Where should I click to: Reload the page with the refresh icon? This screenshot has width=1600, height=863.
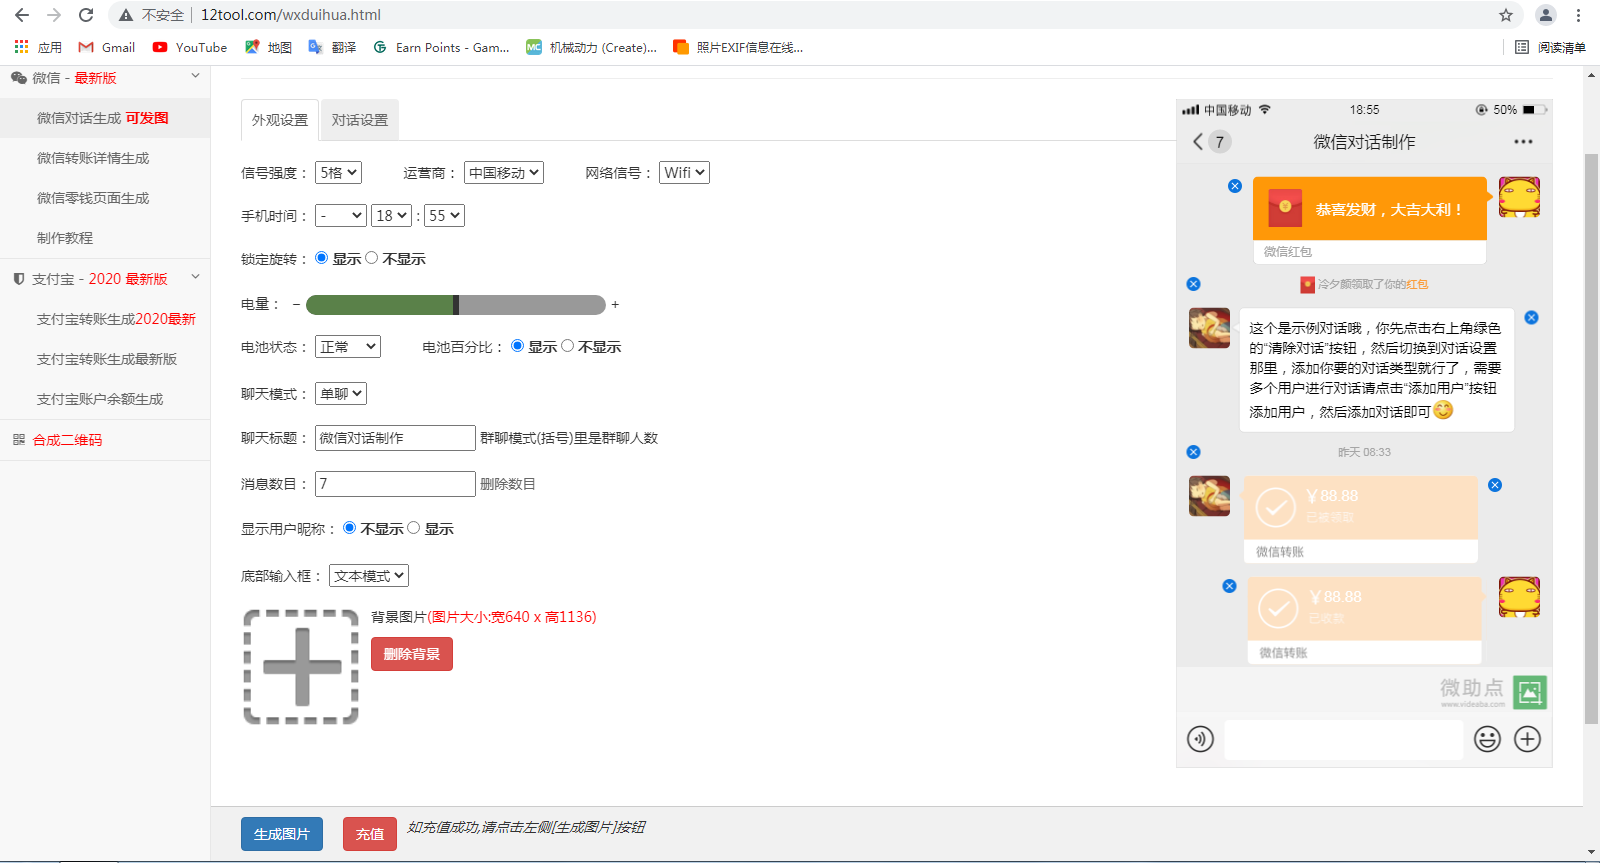(86, 15)
